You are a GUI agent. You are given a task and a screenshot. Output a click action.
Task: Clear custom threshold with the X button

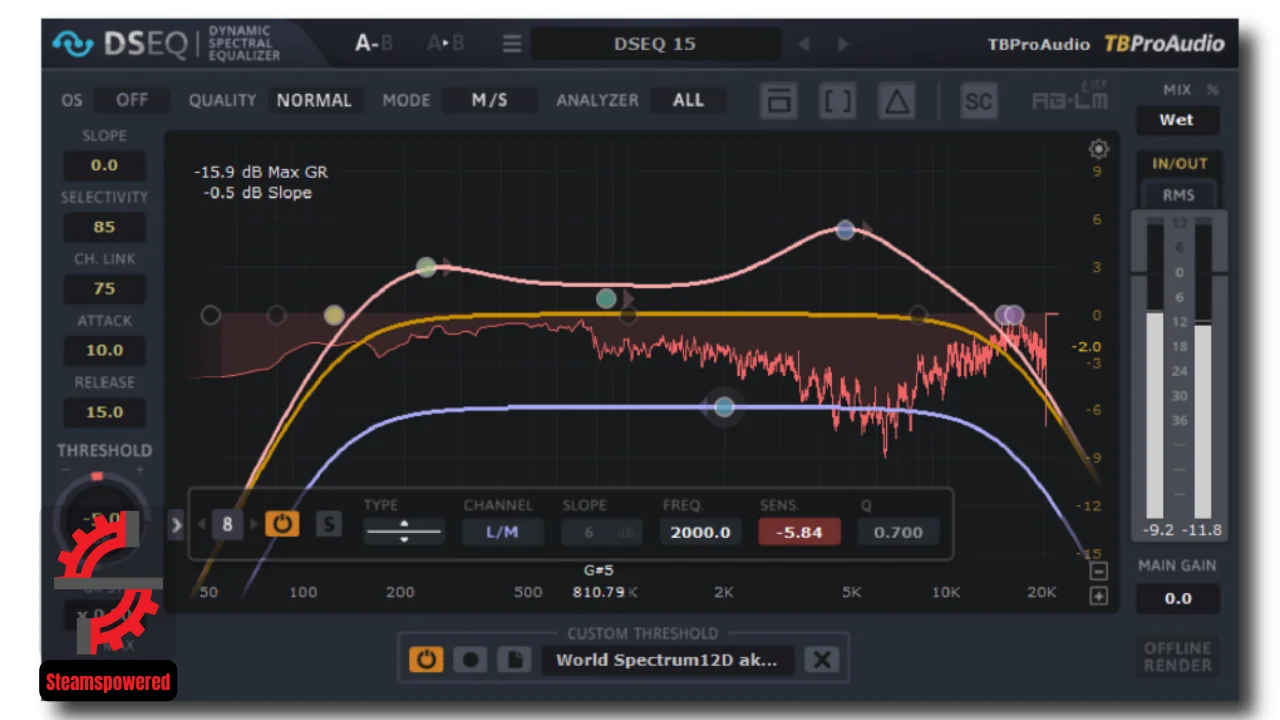click(822, 660)
